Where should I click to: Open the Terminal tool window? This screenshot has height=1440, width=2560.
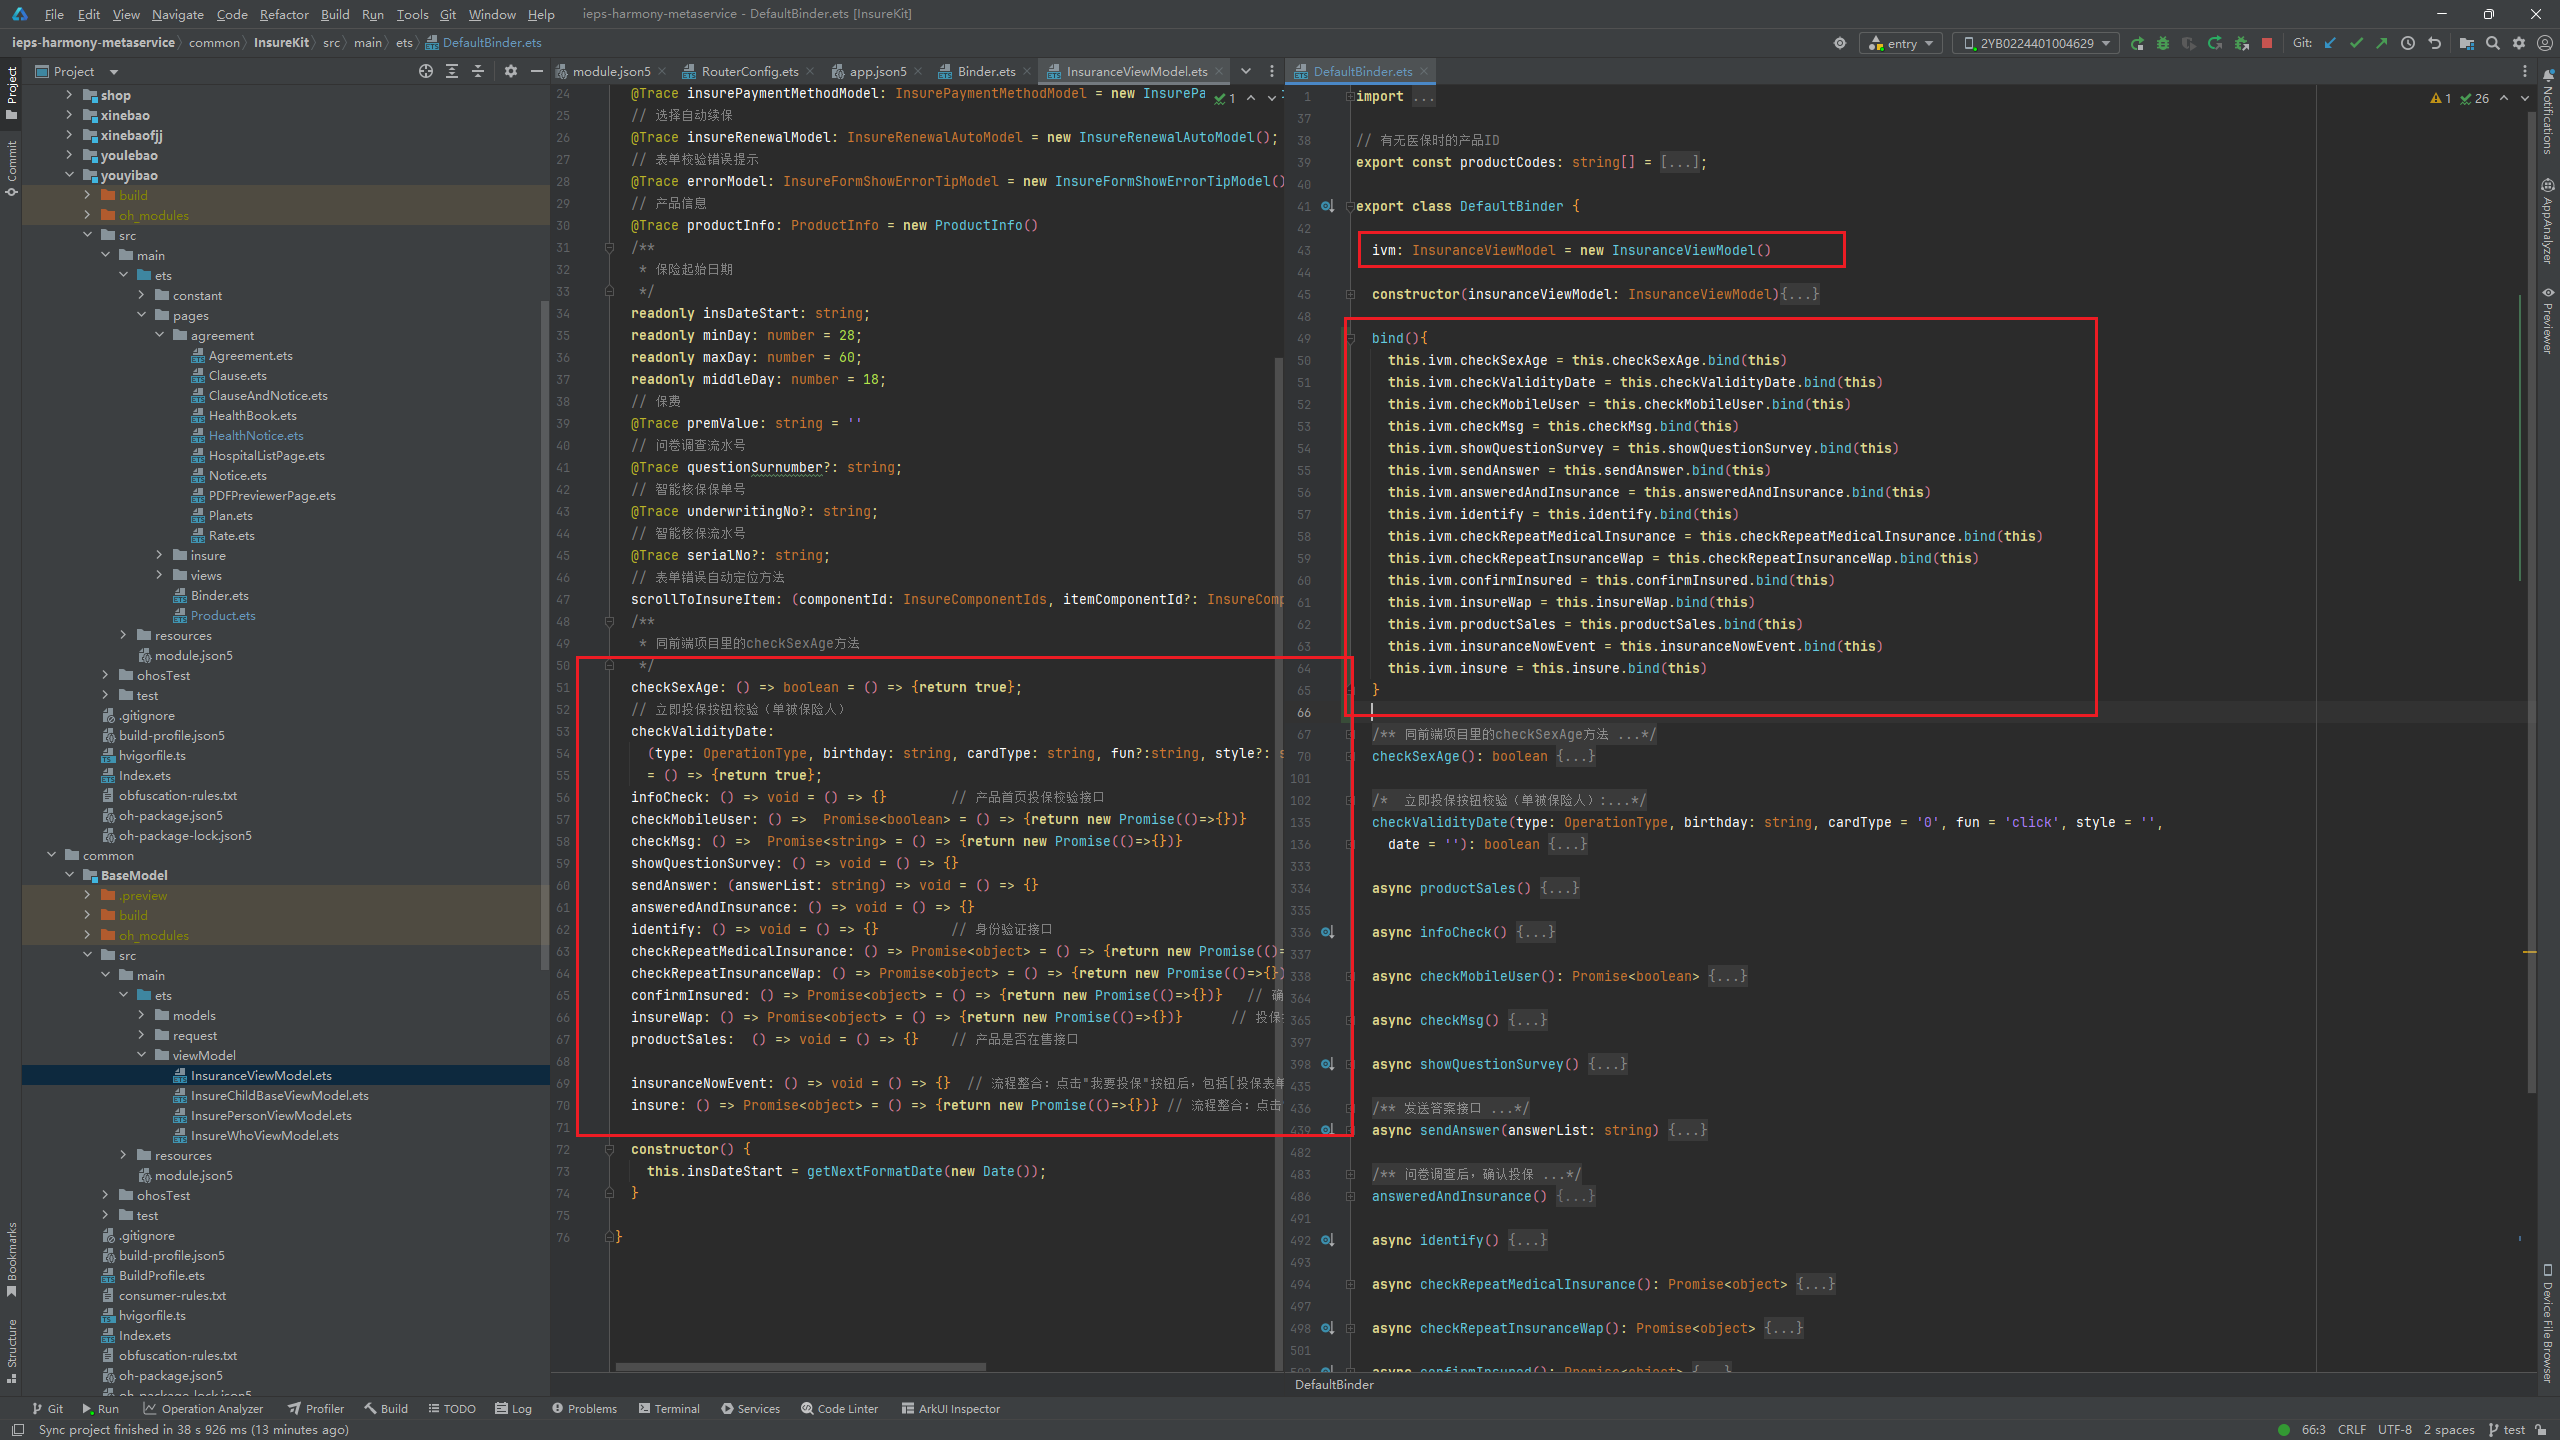(669, 1408)
